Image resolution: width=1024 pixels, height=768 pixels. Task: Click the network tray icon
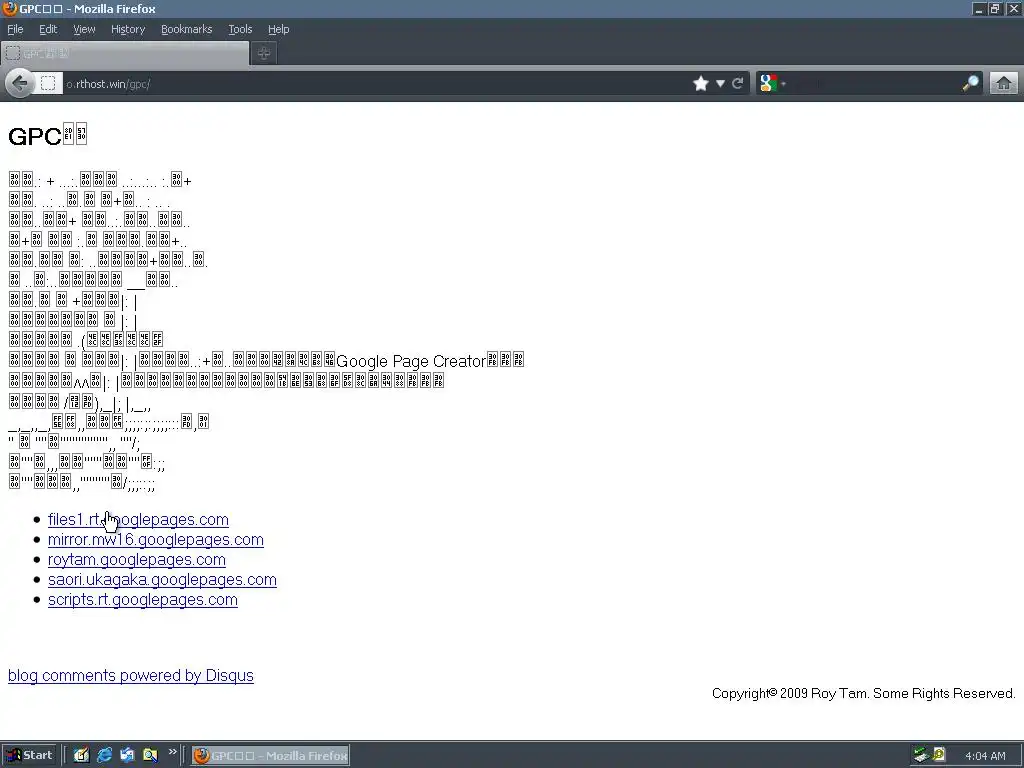pyautogui.click(x=921, y=756)
